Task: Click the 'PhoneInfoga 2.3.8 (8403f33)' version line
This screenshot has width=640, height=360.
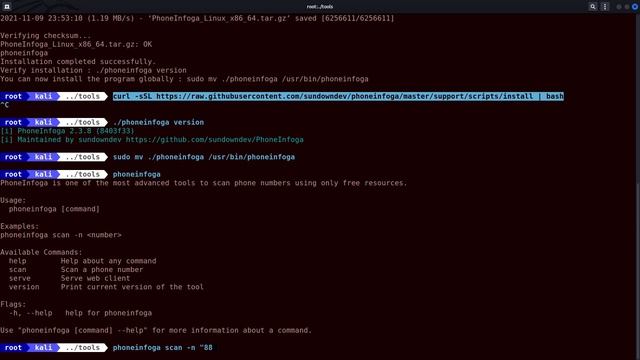Action: [67, 131]
